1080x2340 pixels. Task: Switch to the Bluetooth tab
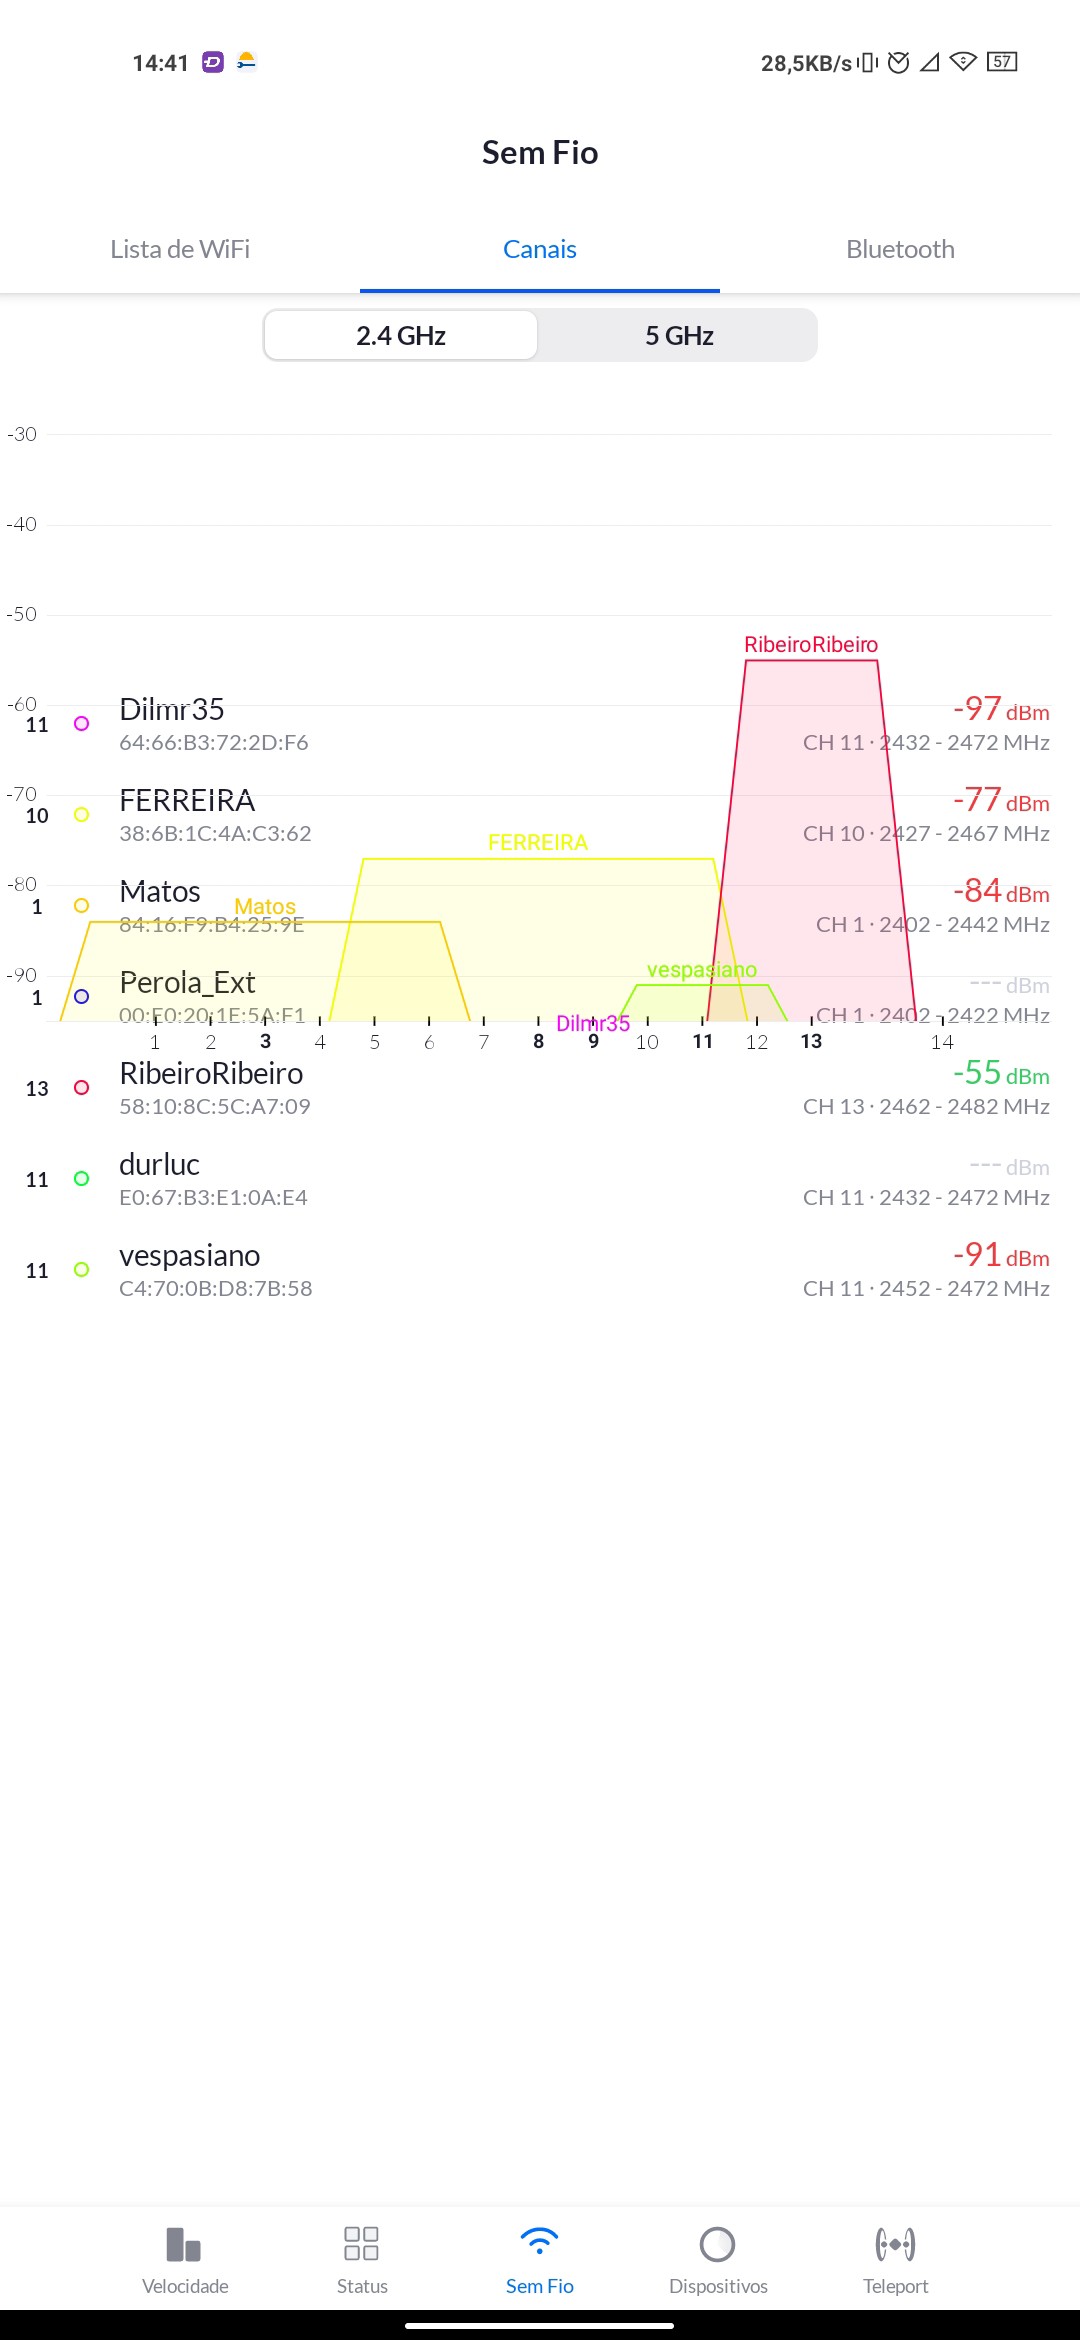coord(900,249)
